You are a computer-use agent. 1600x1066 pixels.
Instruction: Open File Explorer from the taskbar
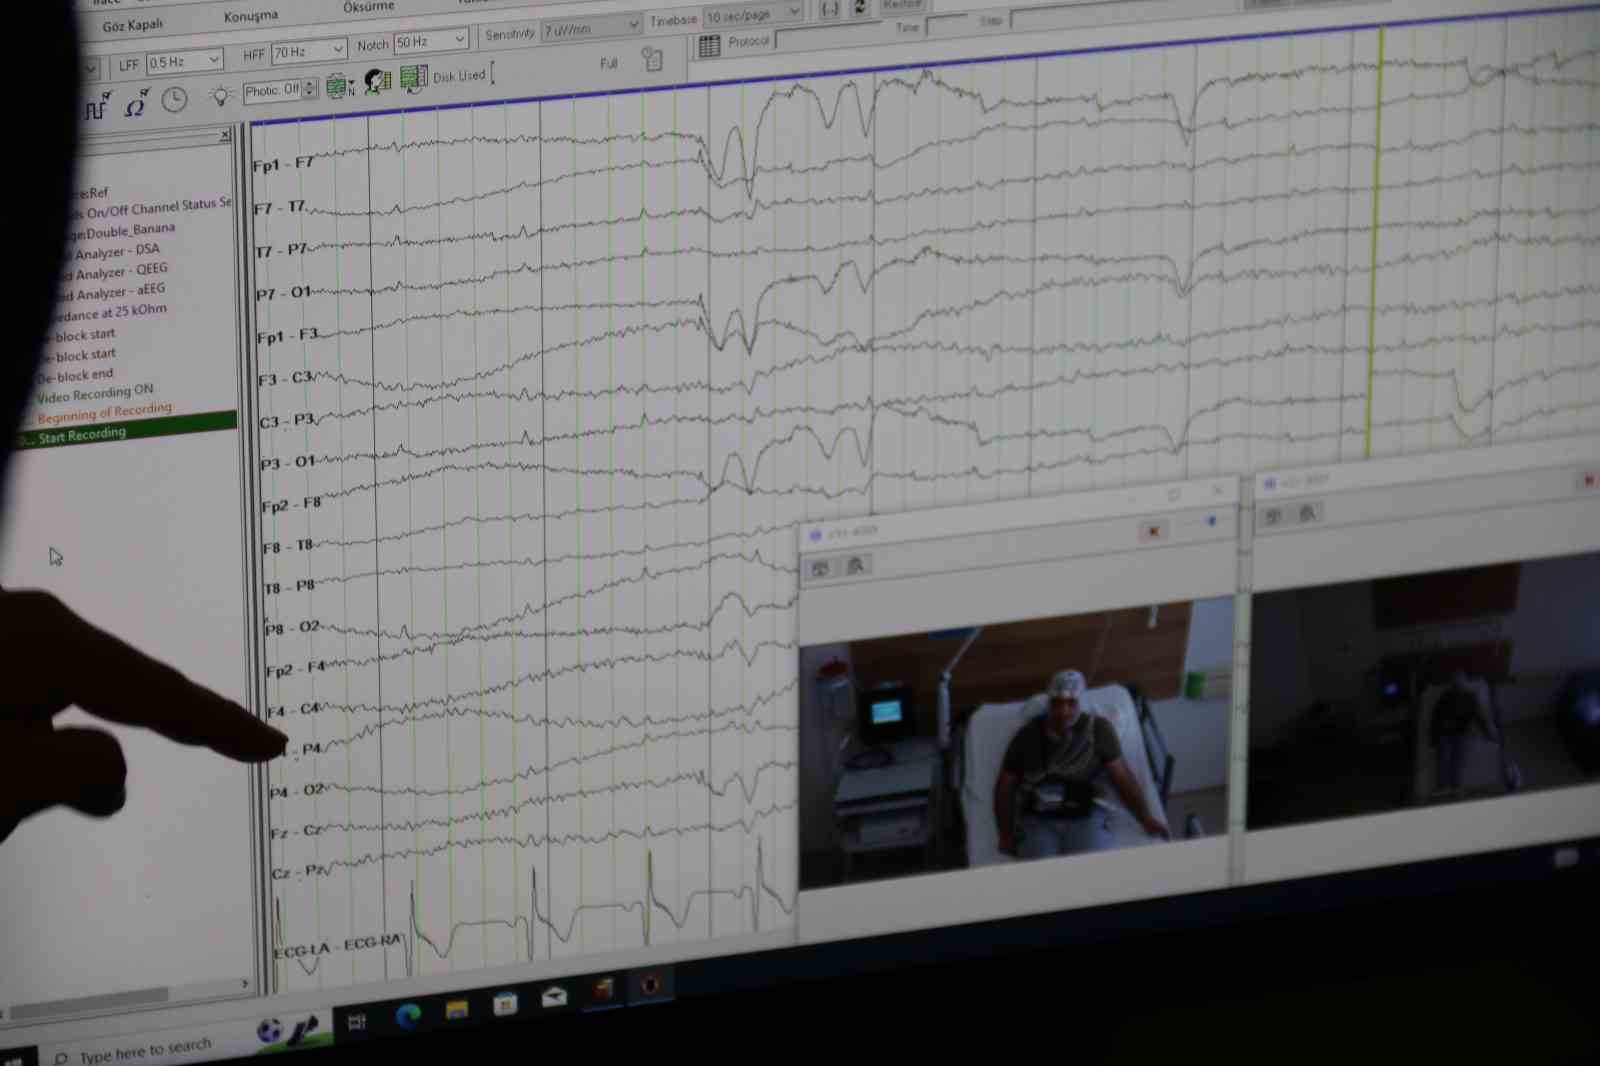pyautogui.click(x=457, y=1009)
